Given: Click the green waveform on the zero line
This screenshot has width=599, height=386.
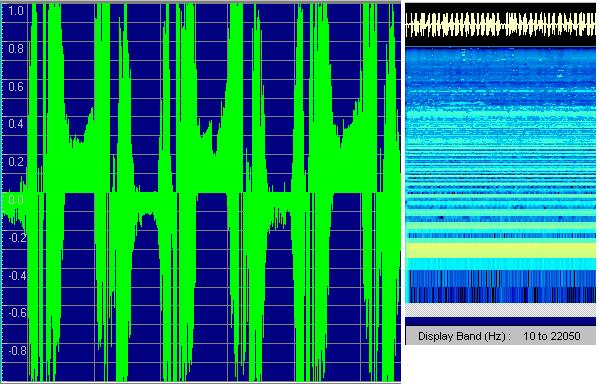Looking at the screenshot, I should click(202, 193).
